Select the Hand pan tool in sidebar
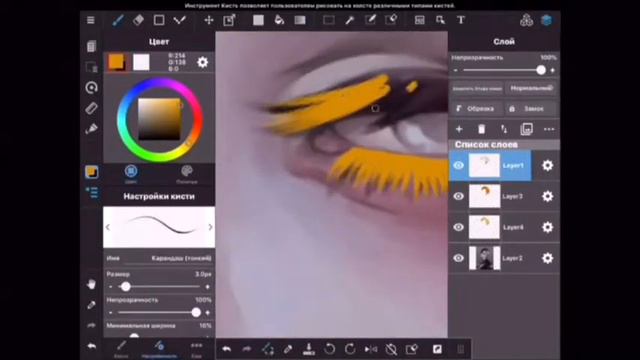 [x=91, y=284]
